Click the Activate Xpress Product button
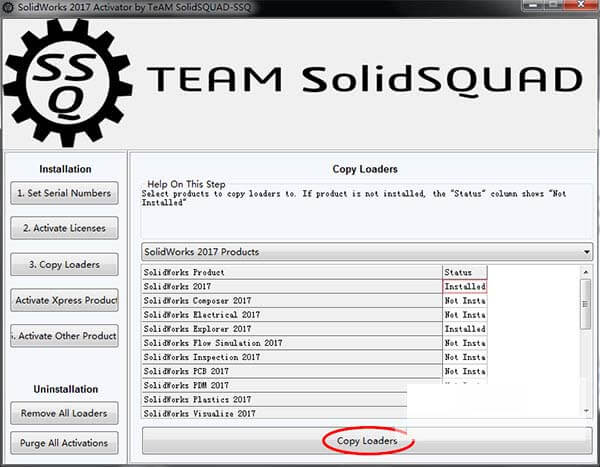The image size is (600, 467). [x=64, y=300]
